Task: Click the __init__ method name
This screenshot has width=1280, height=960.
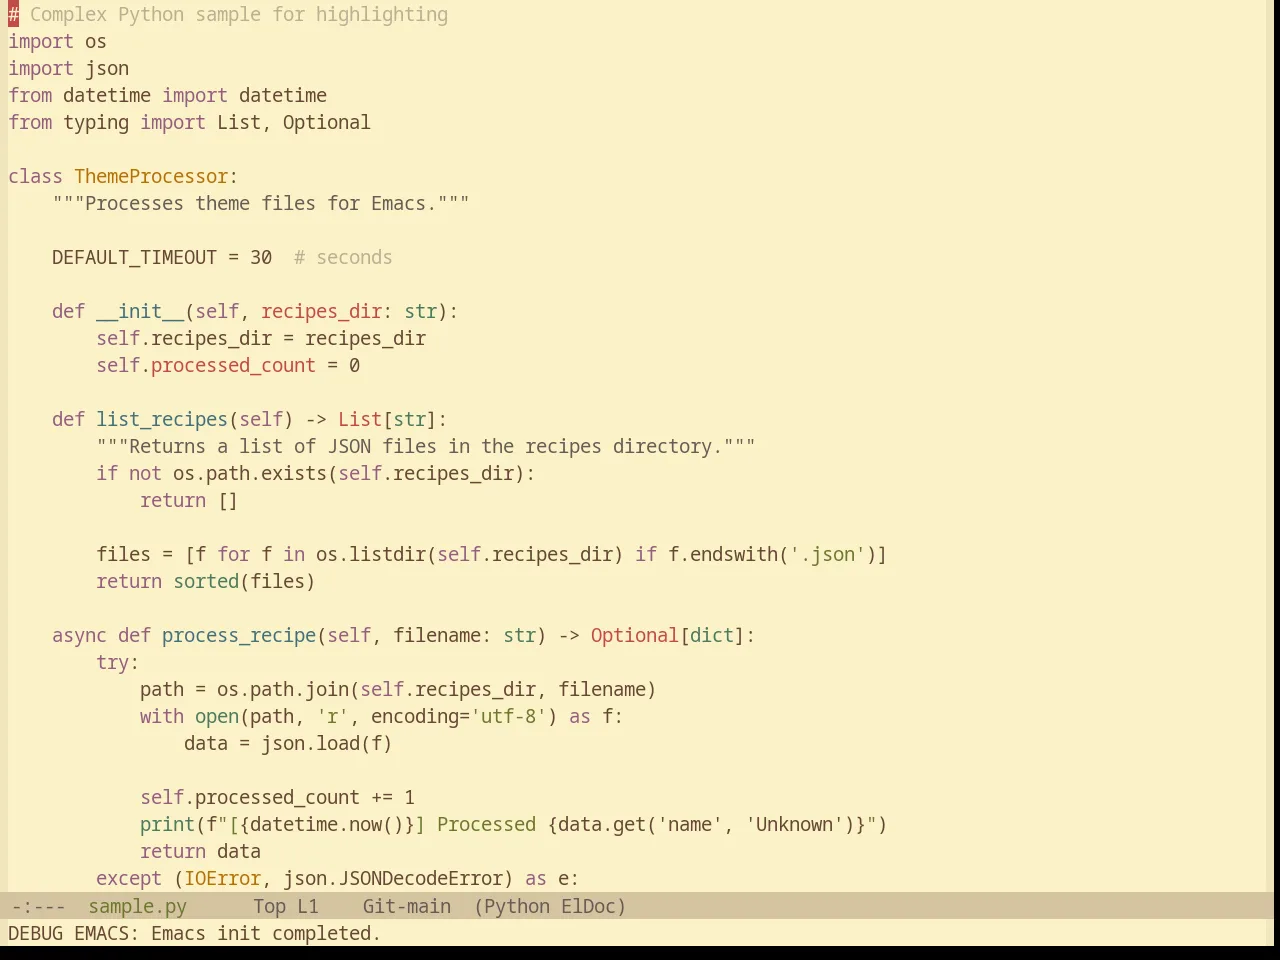Action: coord(140,311)
